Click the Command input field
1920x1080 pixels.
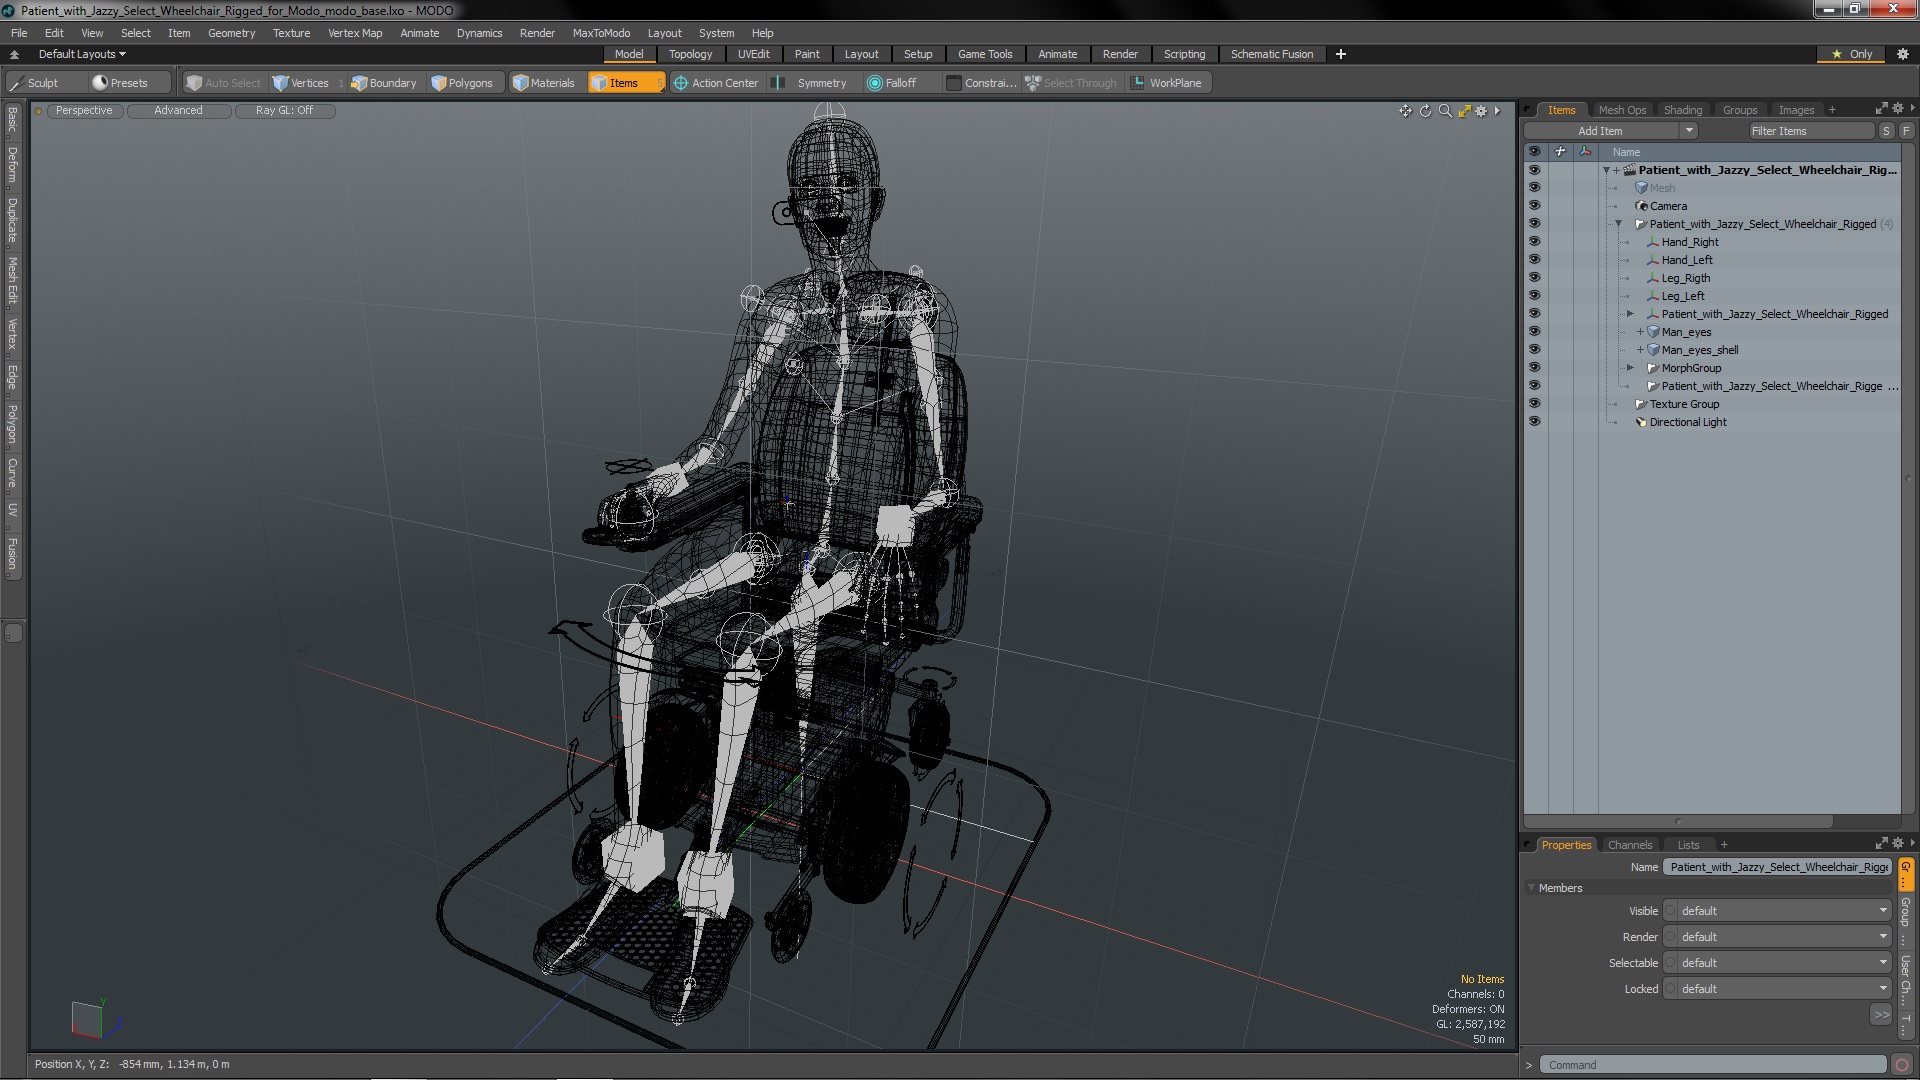(x=1714, y=1064)
